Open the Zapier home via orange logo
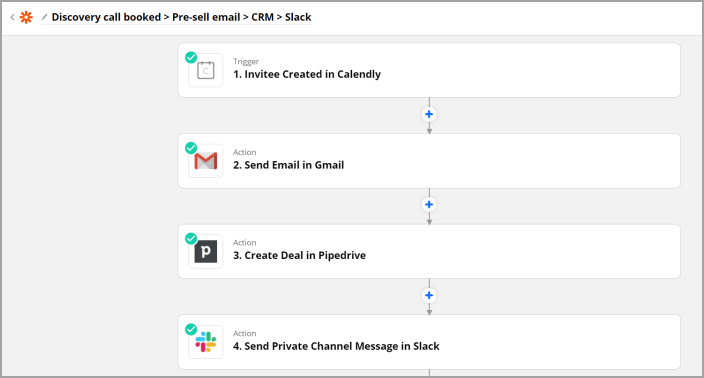This screenshot has height=378, width=704. tap(26, 18)
